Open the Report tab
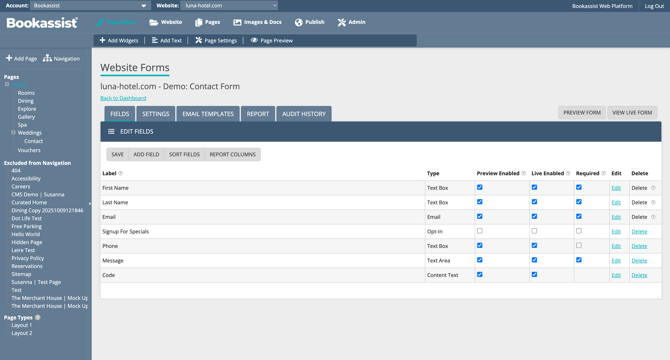 (x=258, y=114)
